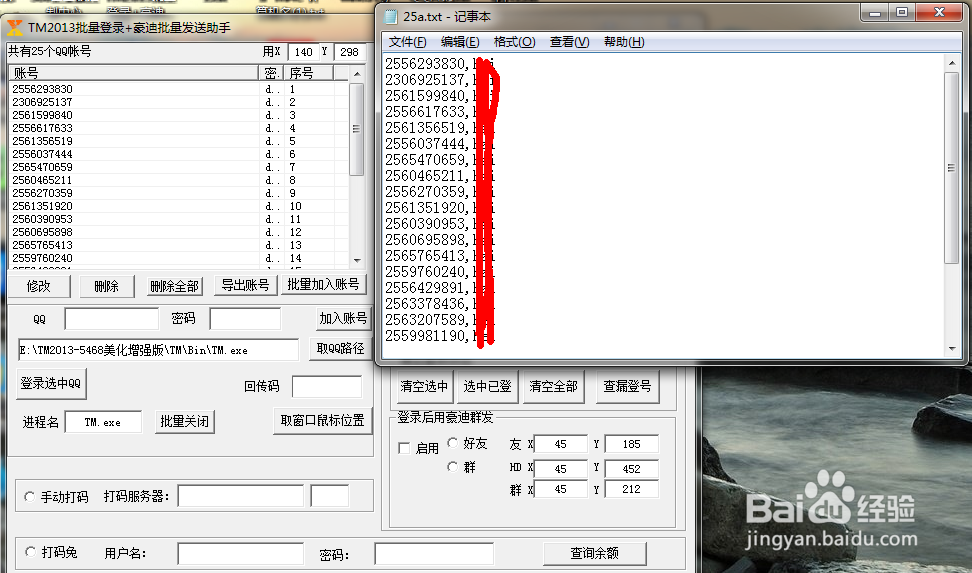Click the 加入账号 button
The height and width of the screenshot is (573, 972).
pyautogui.click(x=343, y=319)
